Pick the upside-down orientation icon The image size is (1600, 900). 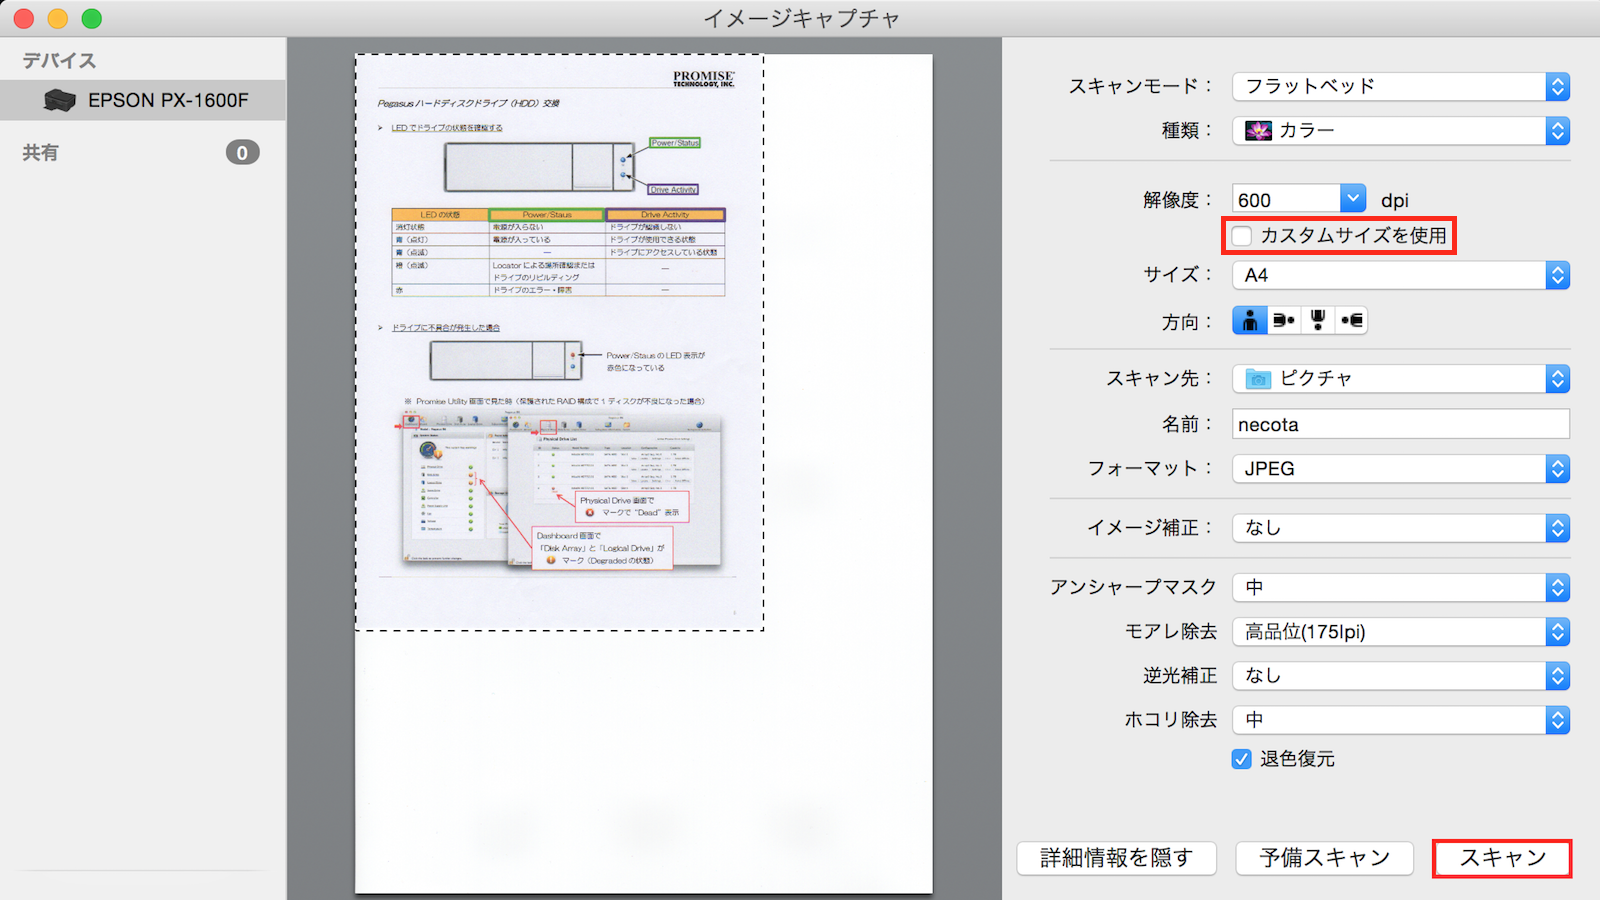tap(1318, 321)
